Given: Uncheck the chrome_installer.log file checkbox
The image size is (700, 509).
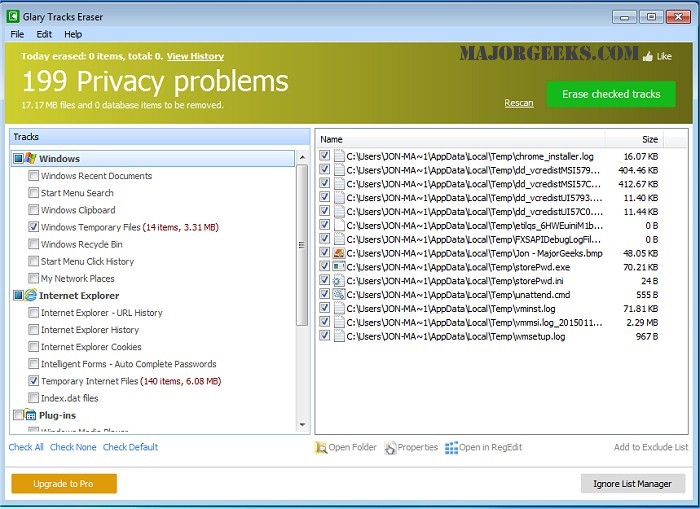Looking at the screenshot, I should pos(324,156).
